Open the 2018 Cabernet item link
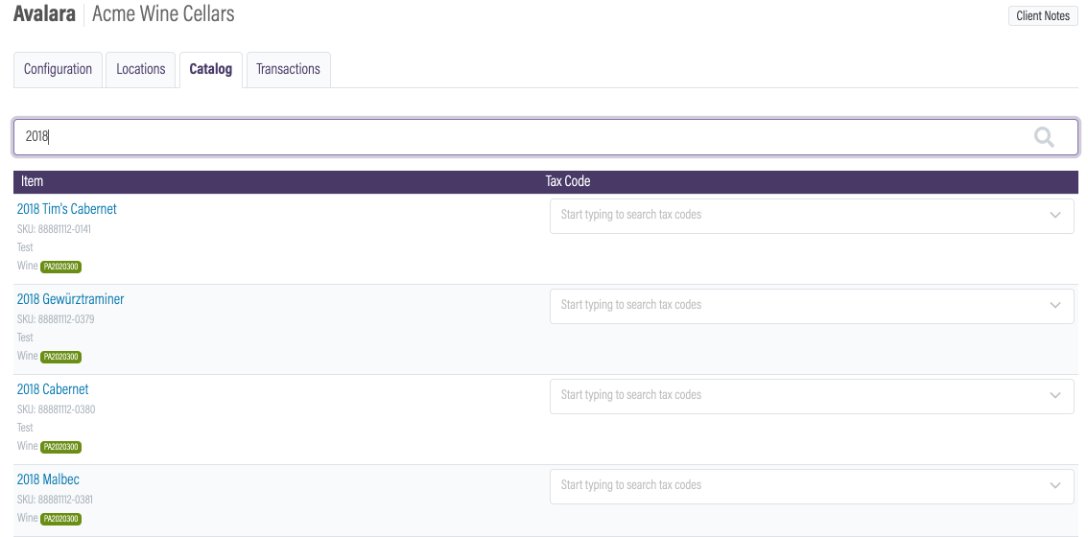Viewport: 1088px width, 537px height. coord(53,389)
